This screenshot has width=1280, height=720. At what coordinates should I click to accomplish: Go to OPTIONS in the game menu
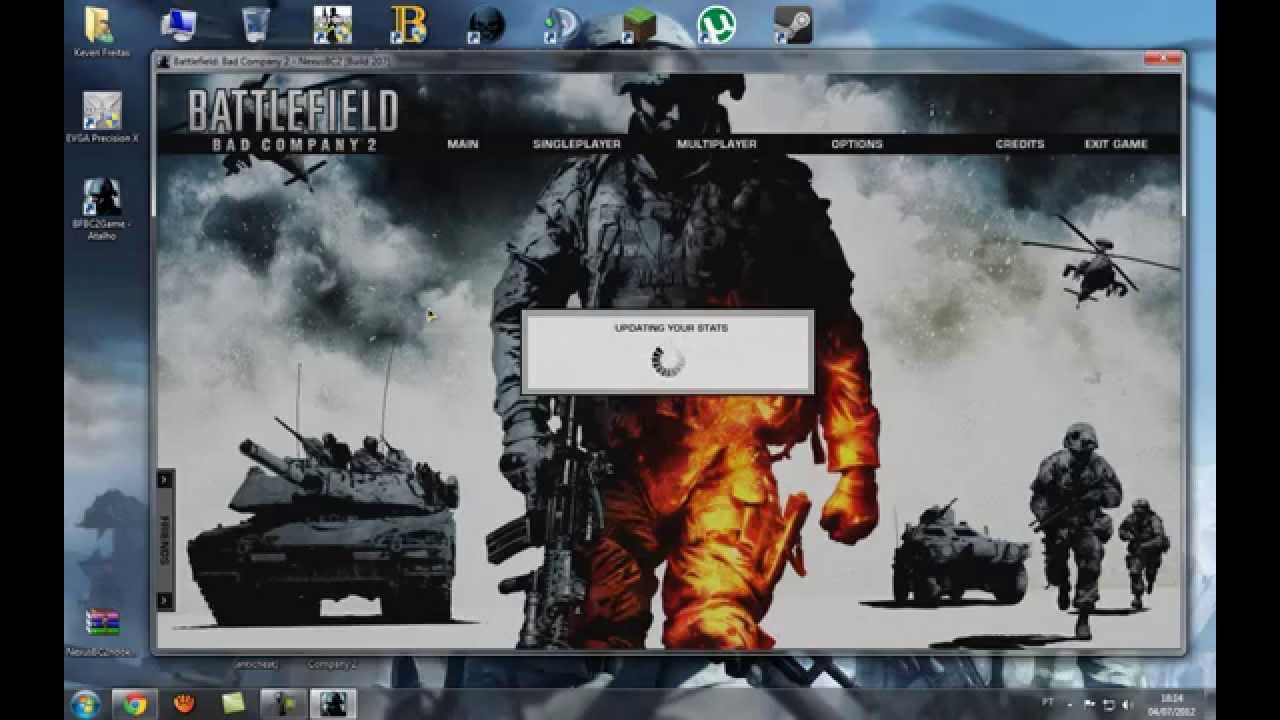point(857,144)
